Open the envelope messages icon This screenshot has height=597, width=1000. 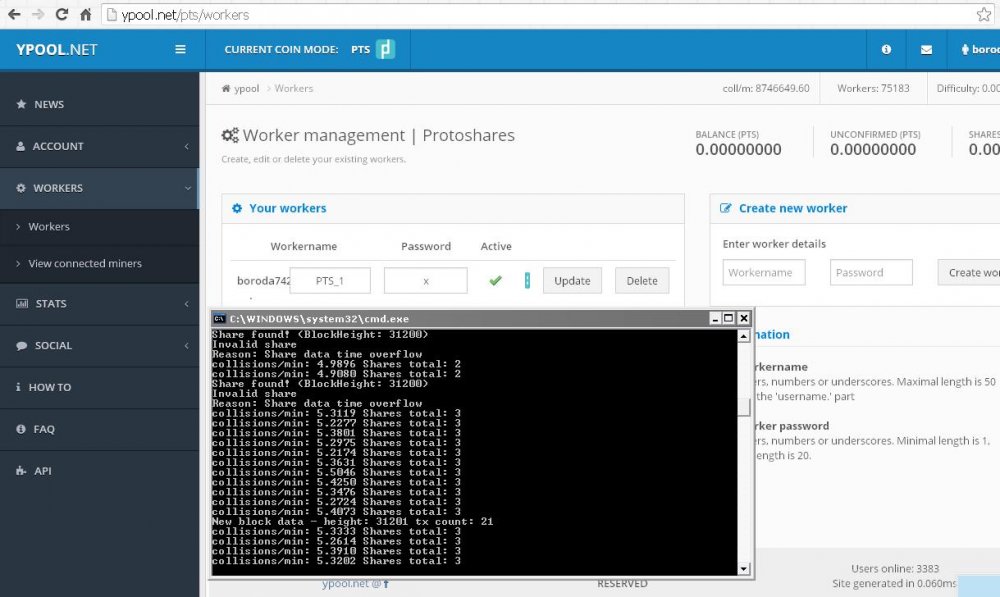click(926, 49)
